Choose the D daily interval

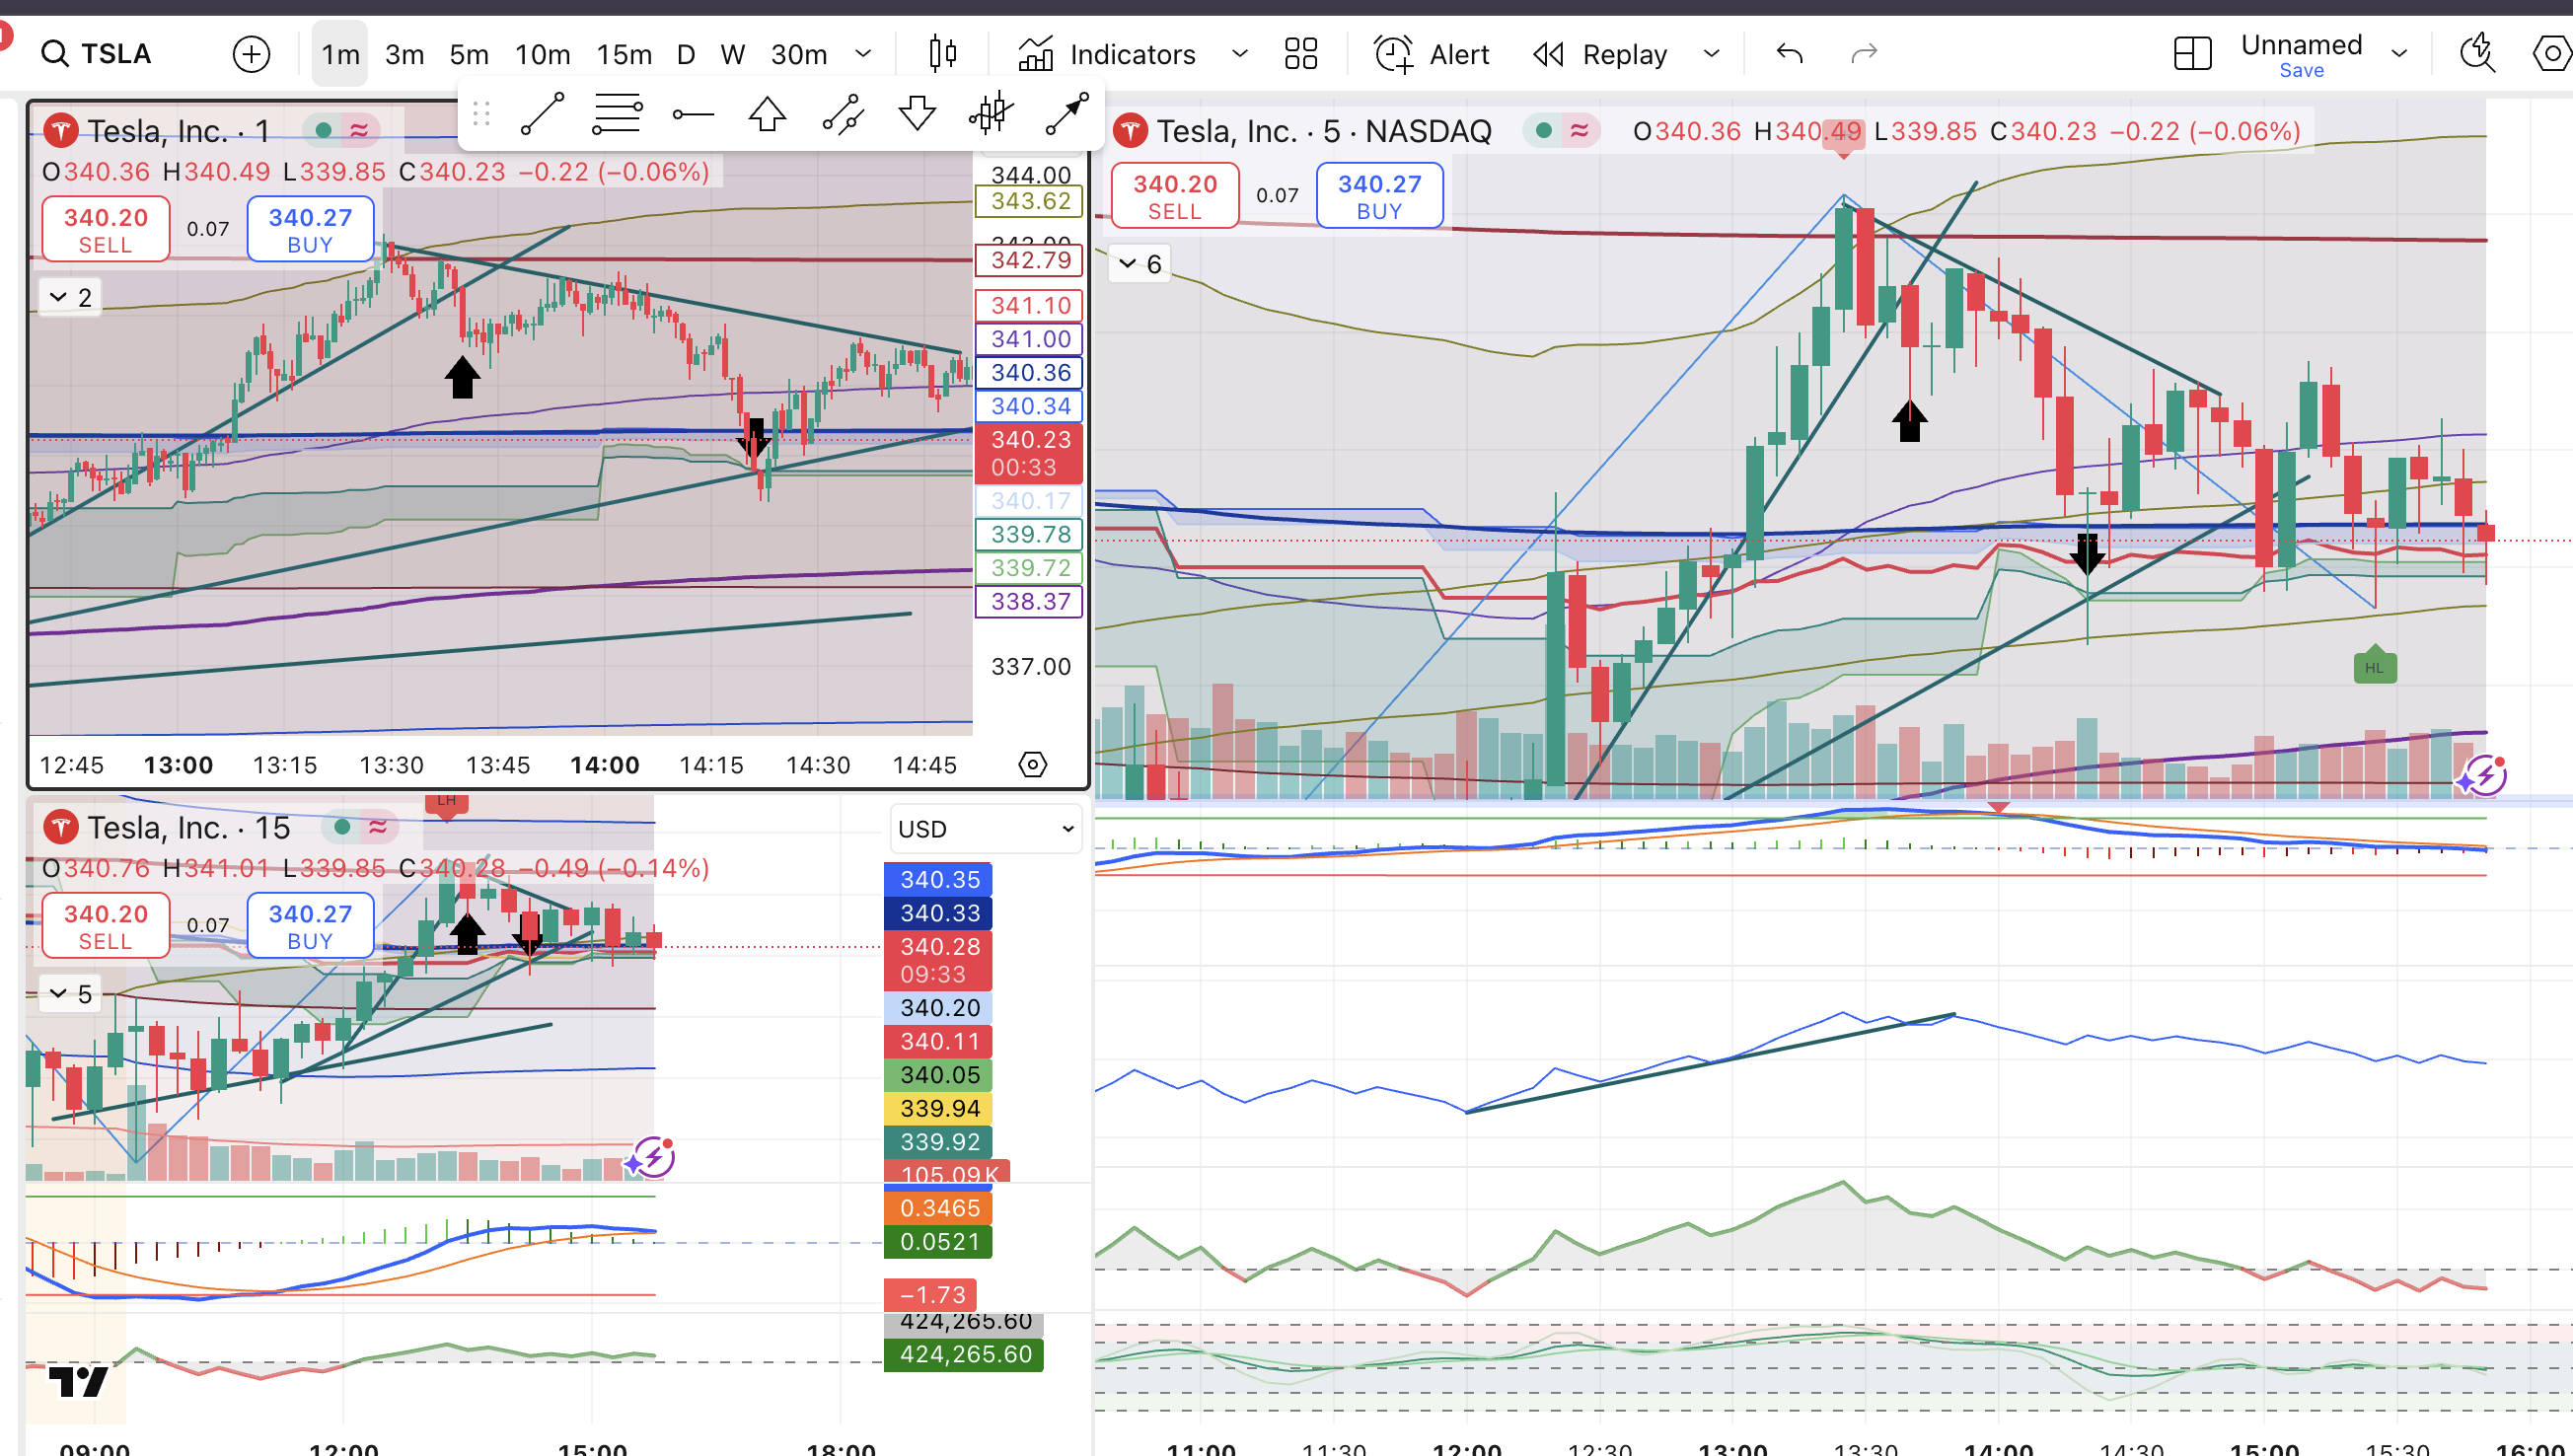pyautogui.click(x=685, y=54)
